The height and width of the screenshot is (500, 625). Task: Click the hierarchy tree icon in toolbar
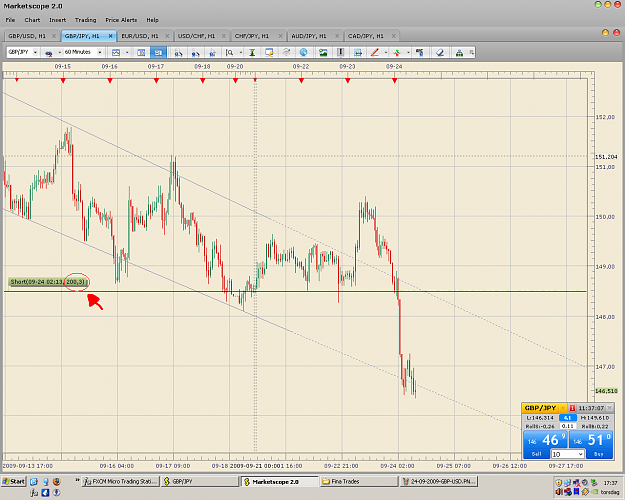pos(459,52)
